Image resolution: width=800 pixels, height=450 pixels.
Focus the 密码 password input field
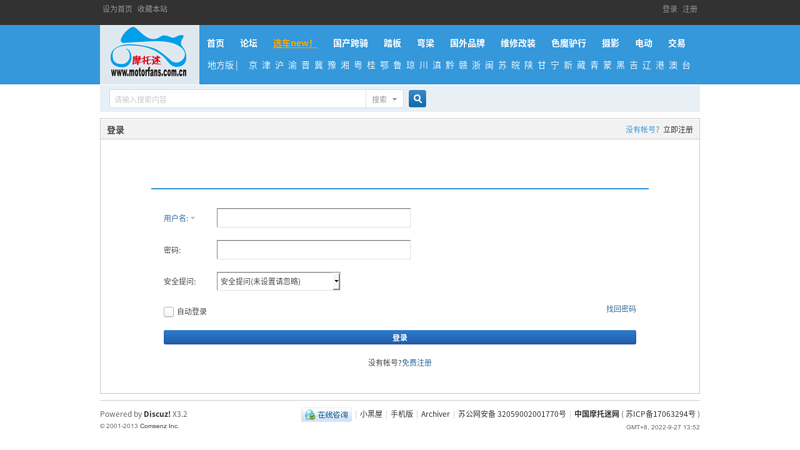coord(313,250)
